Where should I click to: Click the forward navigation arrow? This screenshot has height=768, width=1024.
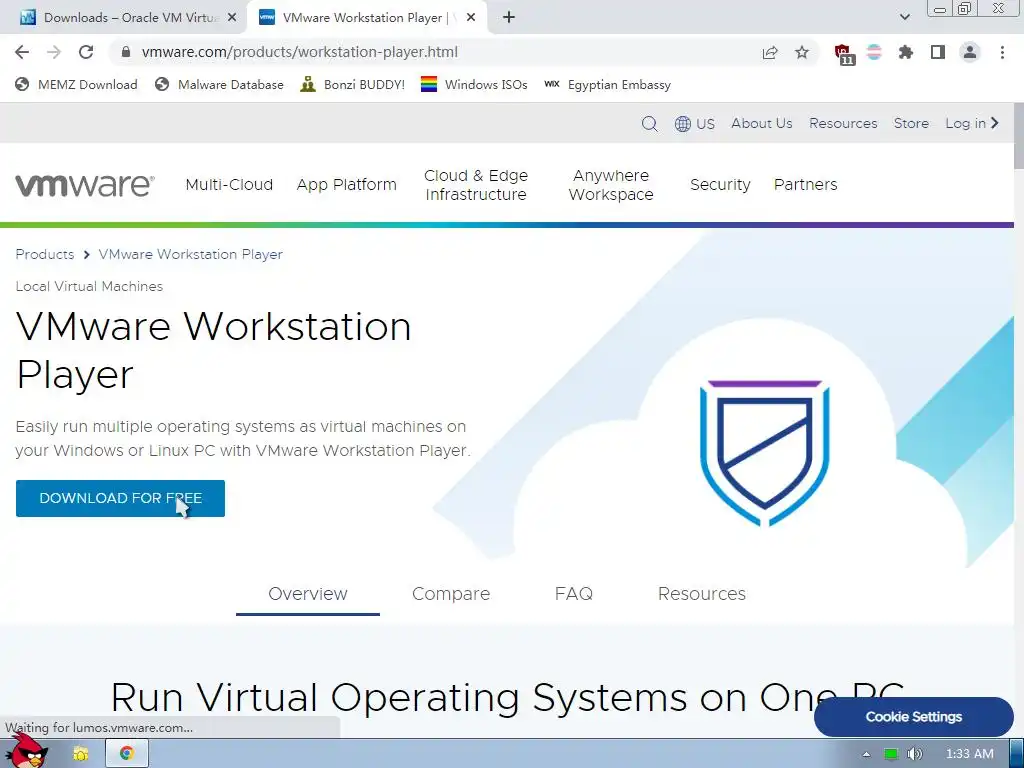[54, 52]
